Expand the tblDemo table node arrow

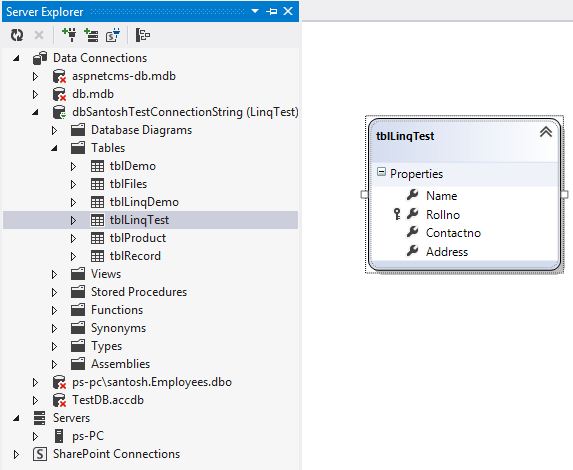pyautogui.click(x=73, y=166)
